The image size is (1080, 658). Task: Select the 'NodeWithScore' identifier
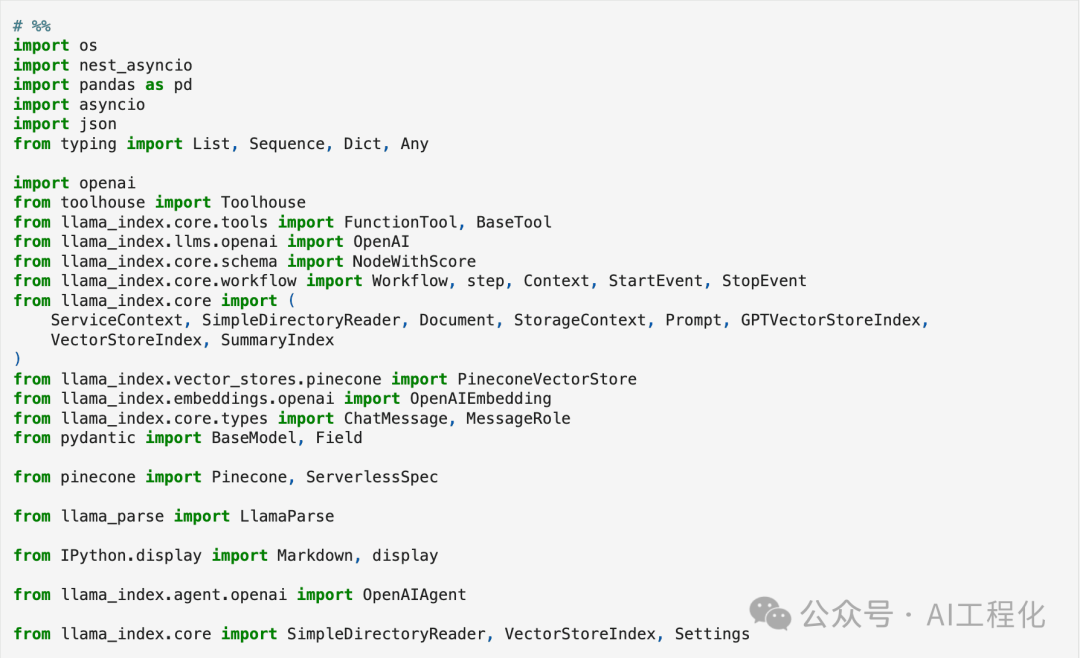[x=414, y=262]
